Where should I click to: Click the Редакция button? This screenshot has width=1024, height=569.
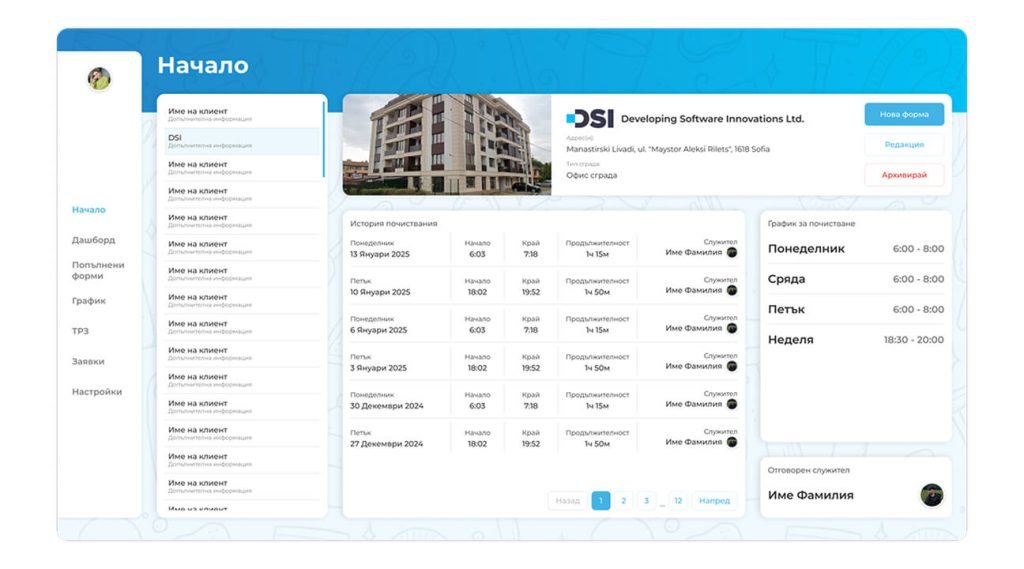pos(904,144)
